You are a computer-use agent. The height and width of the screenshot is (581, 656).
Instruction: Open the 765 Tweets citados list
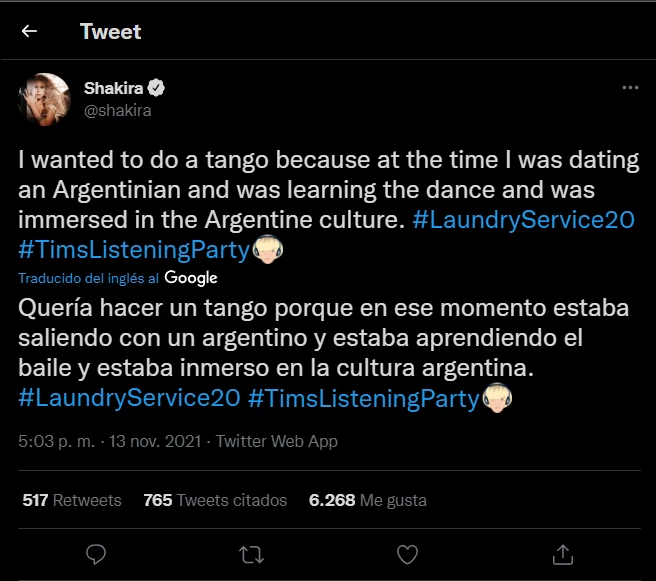[x=215, y=500]
